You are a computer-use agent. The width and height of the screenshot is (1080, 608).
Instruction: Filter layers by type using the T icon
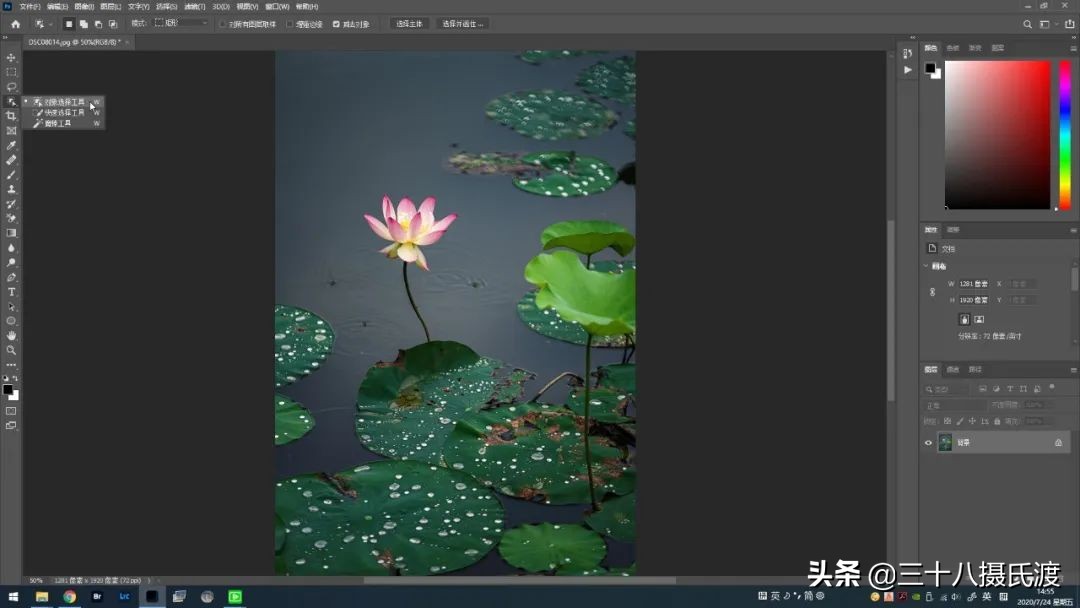point(1010,389)
